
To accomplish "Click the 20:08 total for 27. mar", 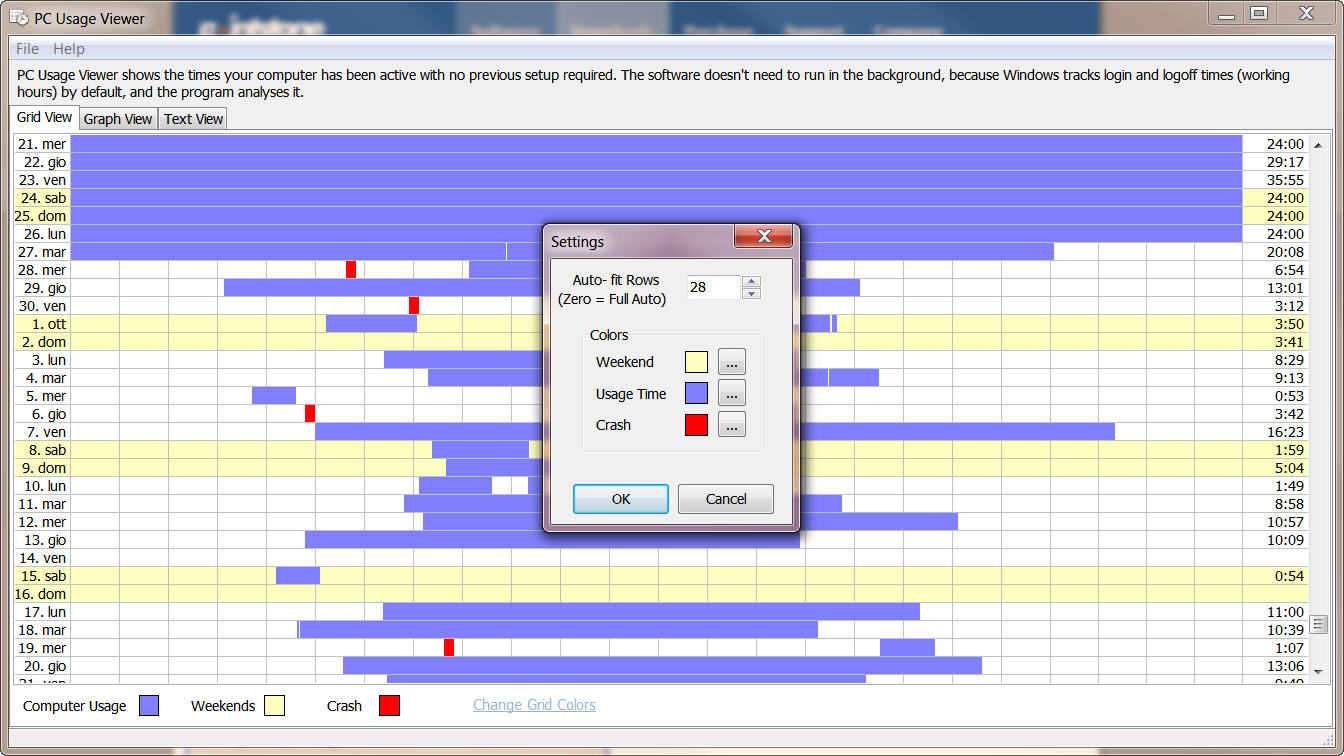I will click(x=1285, y=252).
